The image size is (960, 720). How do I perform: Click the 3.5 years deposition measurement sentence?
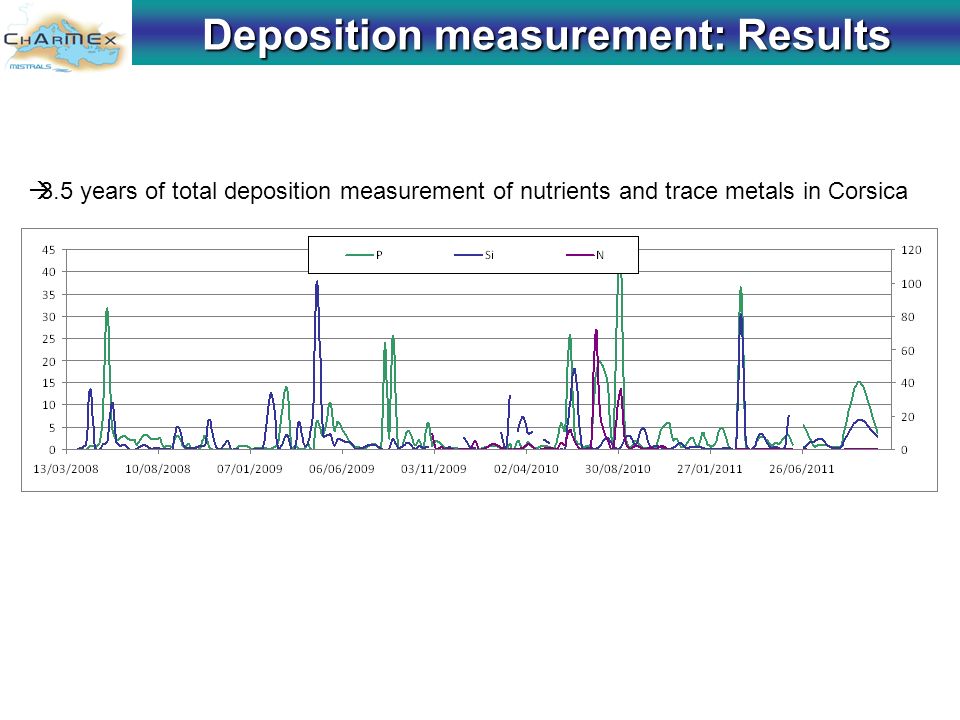[469, 191]
